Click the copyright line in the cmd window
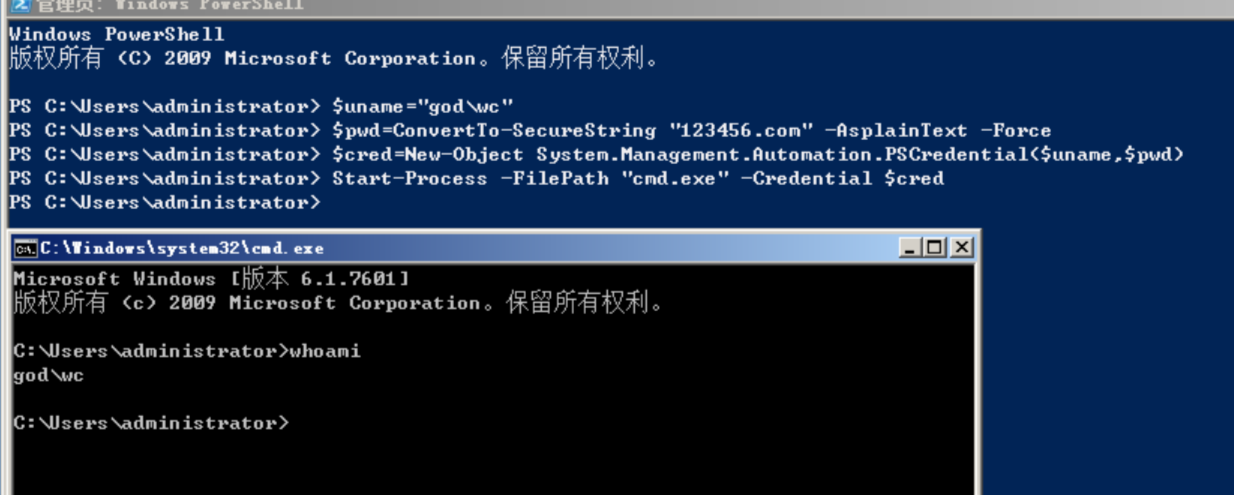The height and width of the screenshot is (495, 1234). click(338, 303)
